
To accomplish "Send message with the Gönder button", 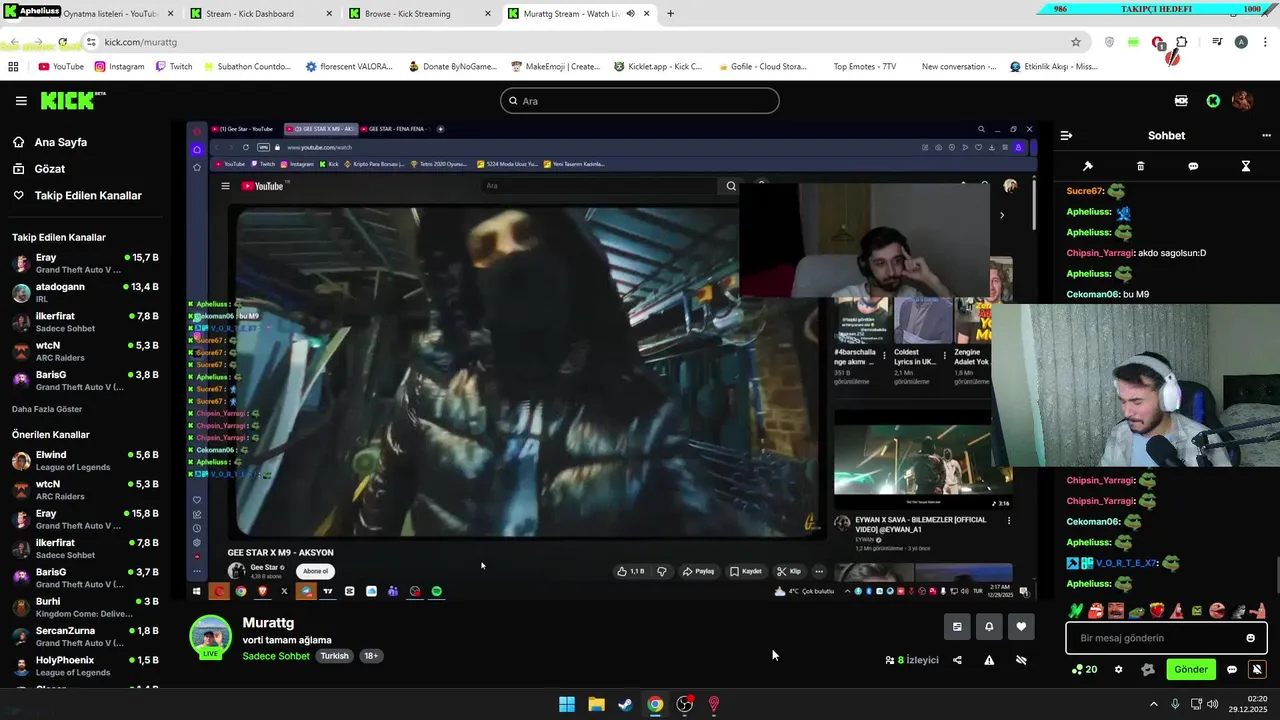I will [1191, 669].
